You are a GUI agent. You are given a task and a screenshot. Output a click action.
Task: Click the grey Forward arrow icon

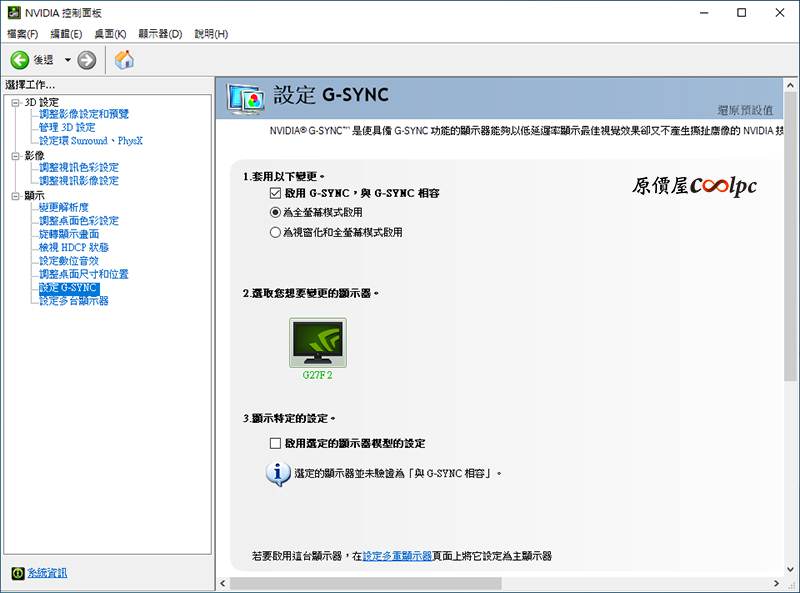(x=87, y=60)
